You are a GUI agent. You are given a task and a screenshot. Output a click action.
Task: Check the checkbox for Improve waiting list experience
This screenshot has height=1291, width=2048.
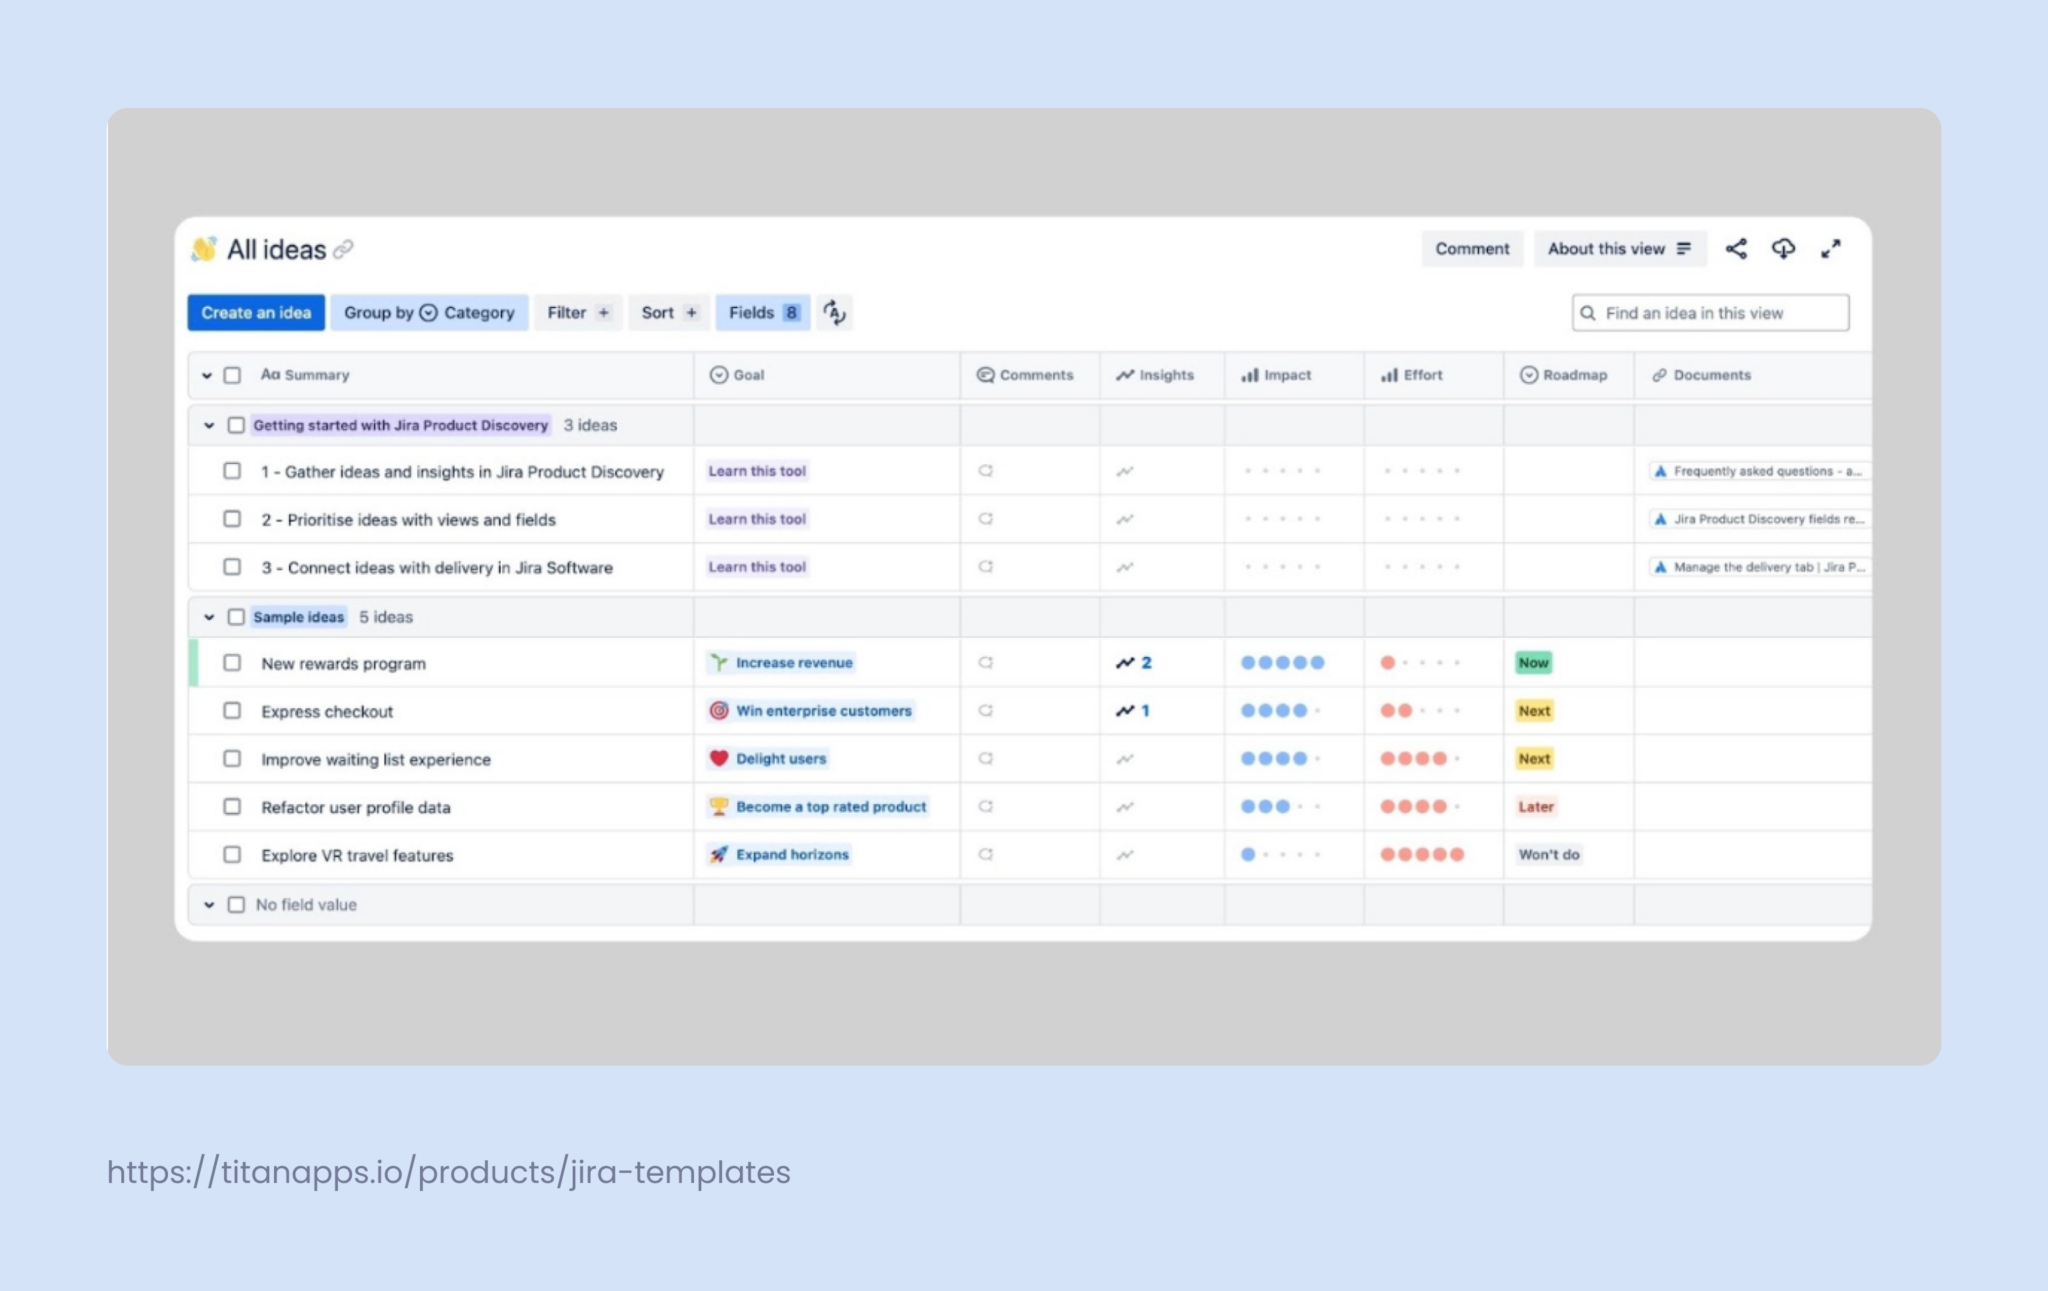tap(233, 759)
